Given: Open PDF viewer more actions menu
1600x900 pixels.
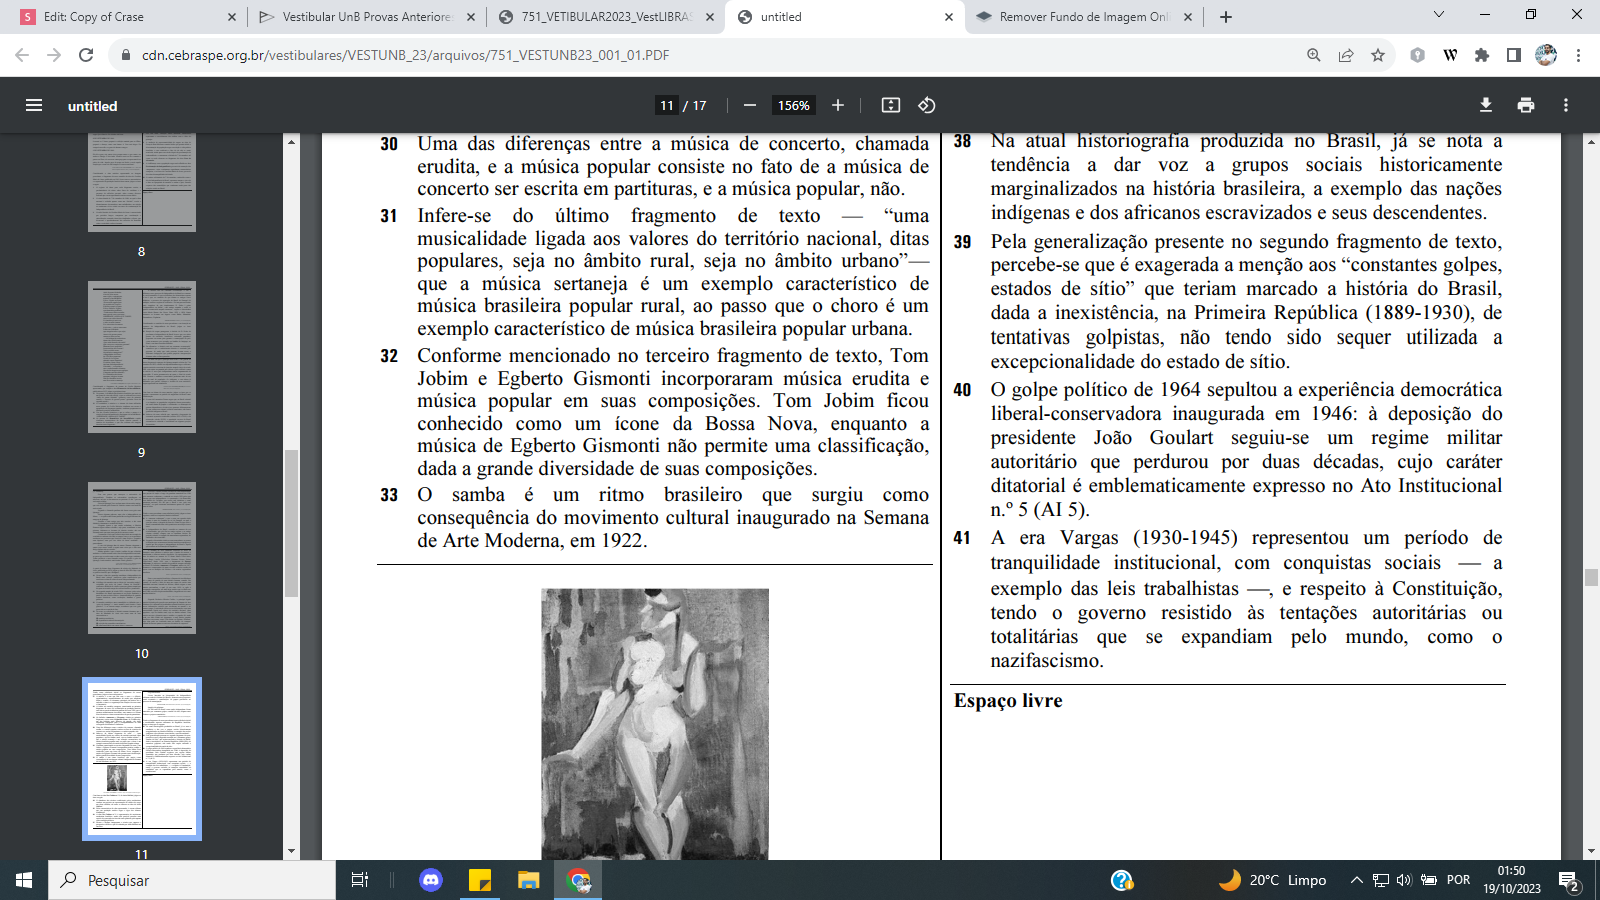Looking at the screenshot, I should (x=1566, y=105).
